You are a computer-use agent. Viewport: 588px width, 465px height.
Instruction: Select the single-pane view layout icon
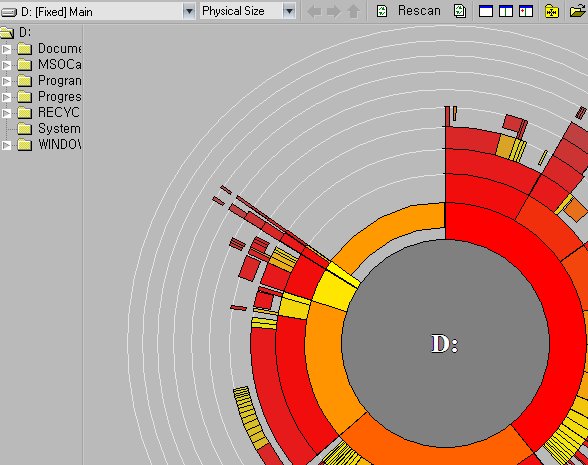tap(486, 11)
